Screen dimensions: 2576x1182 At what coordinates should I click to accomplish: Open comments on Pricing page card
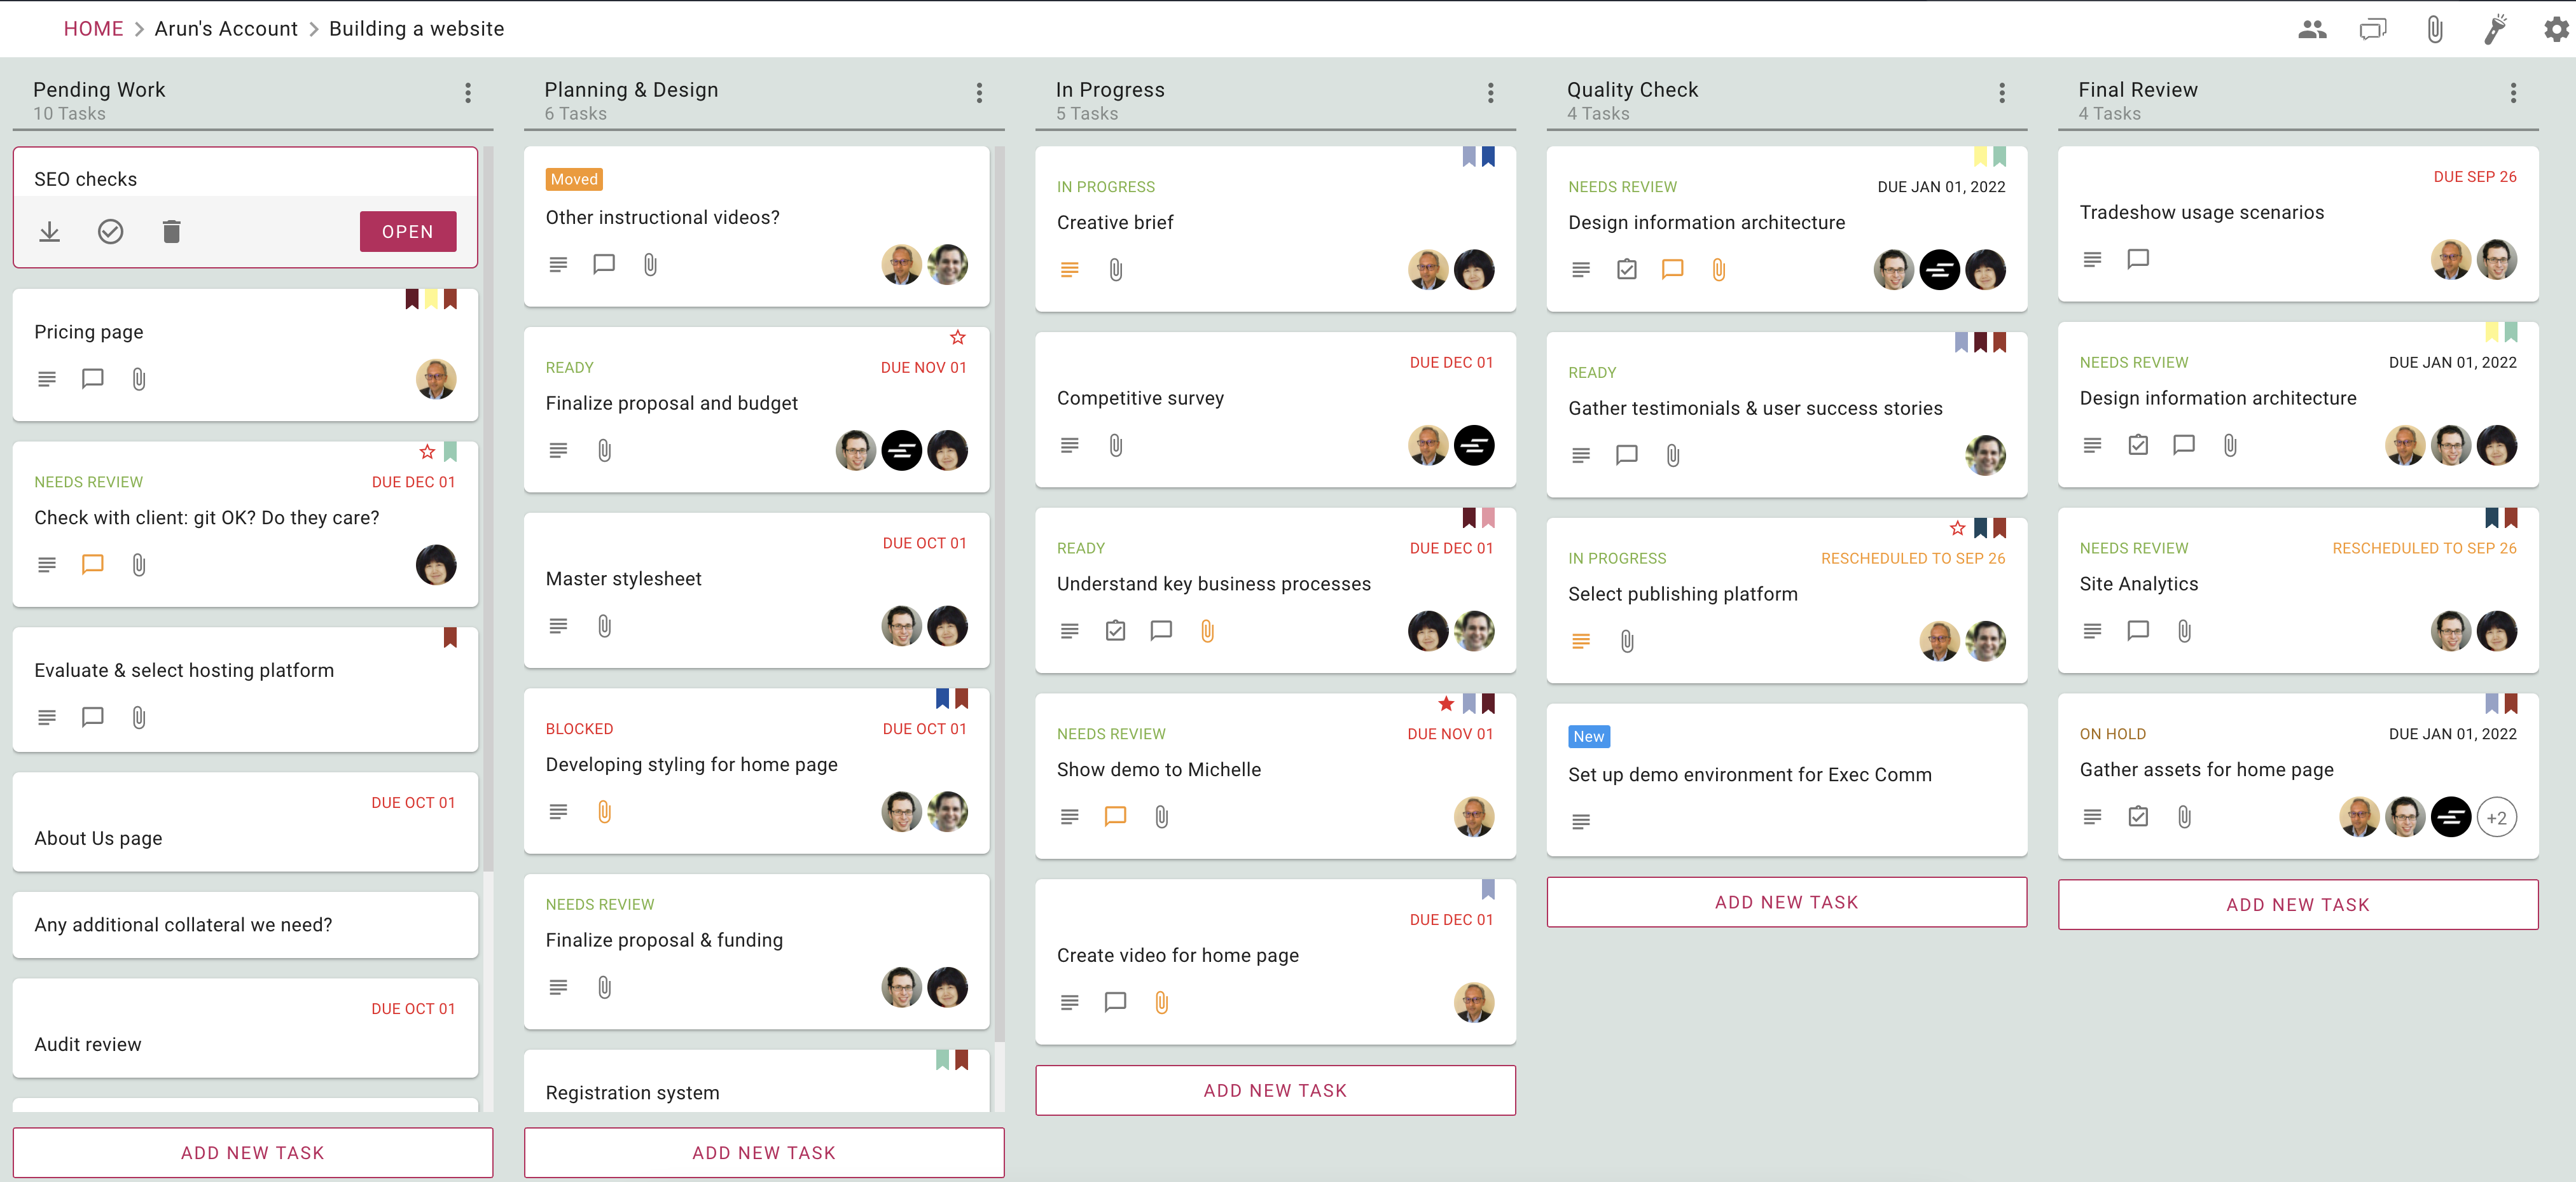point(93,379)
